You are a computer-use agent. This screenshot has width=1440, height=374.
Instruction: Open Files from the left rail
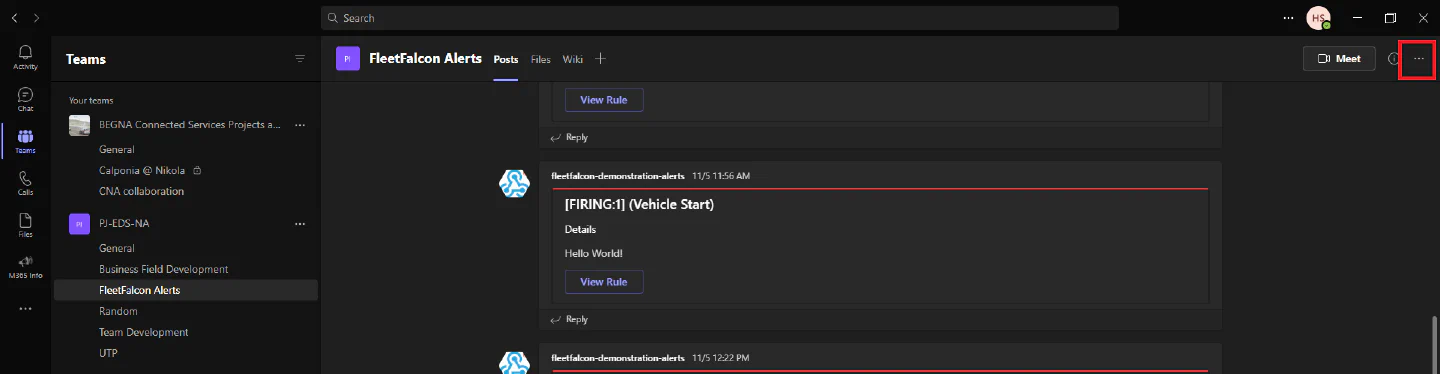pos(26,225)
